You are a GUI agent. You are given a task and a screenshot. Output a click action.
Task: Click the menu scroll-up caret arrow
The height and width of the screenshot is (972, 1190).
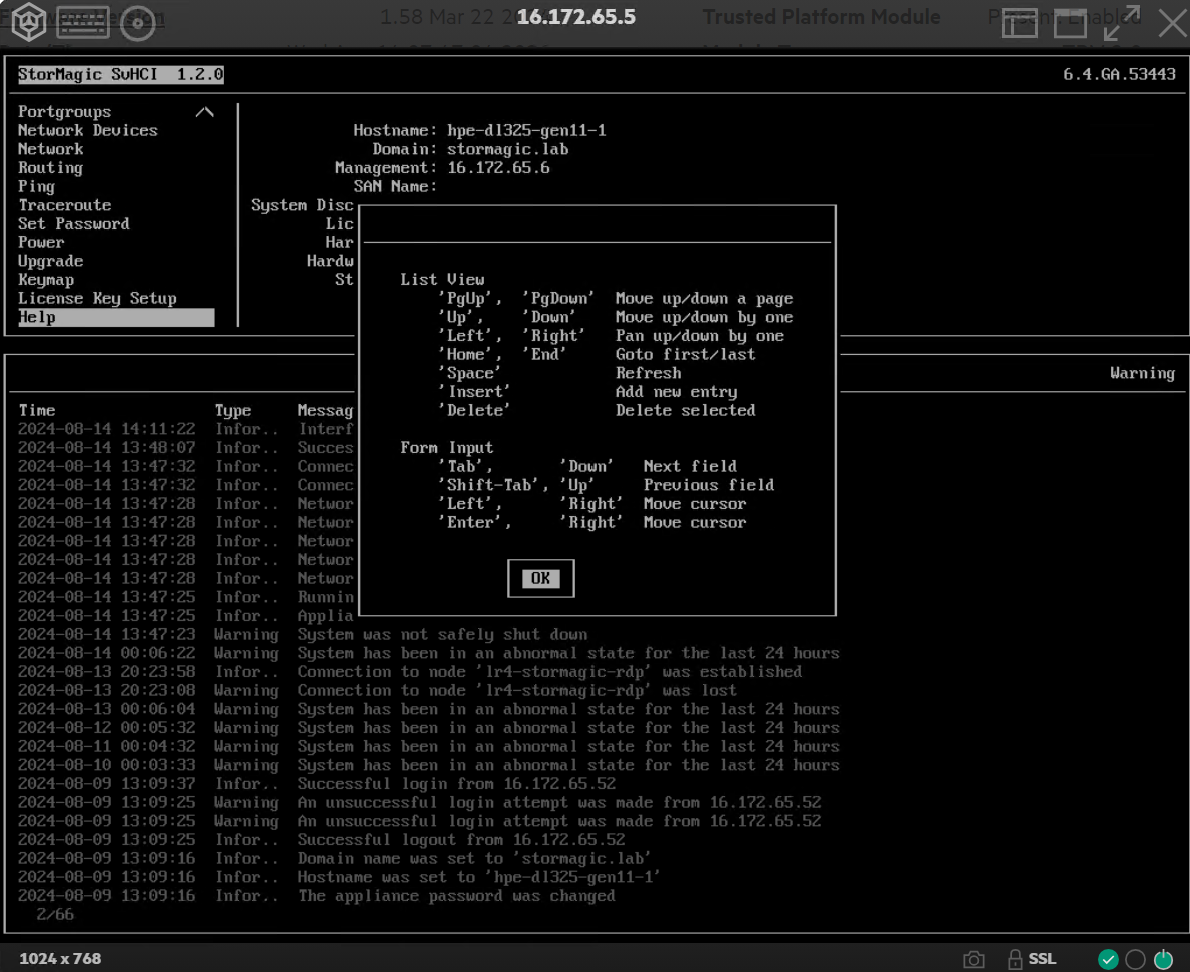(204, 112)
